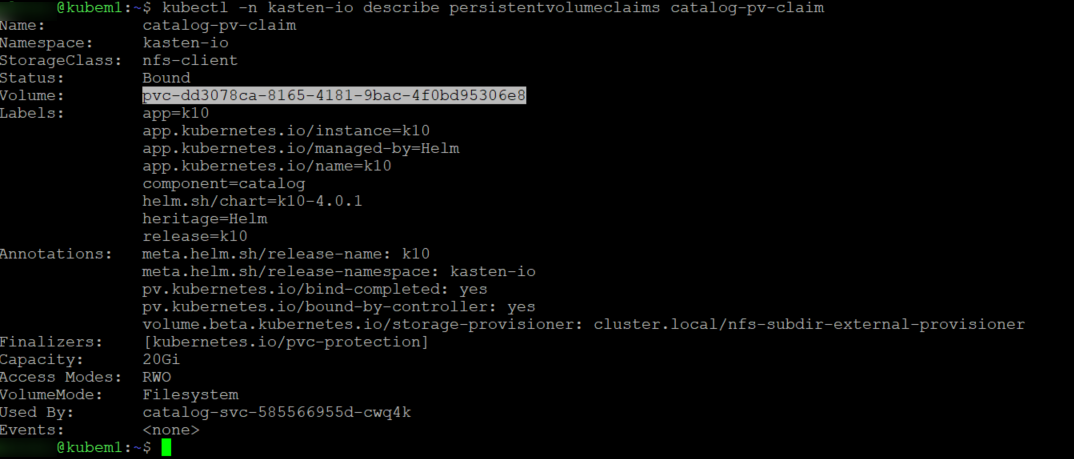1074x459 pixels.
Task: Click the RWO access mode value
Action: point(156,377)
